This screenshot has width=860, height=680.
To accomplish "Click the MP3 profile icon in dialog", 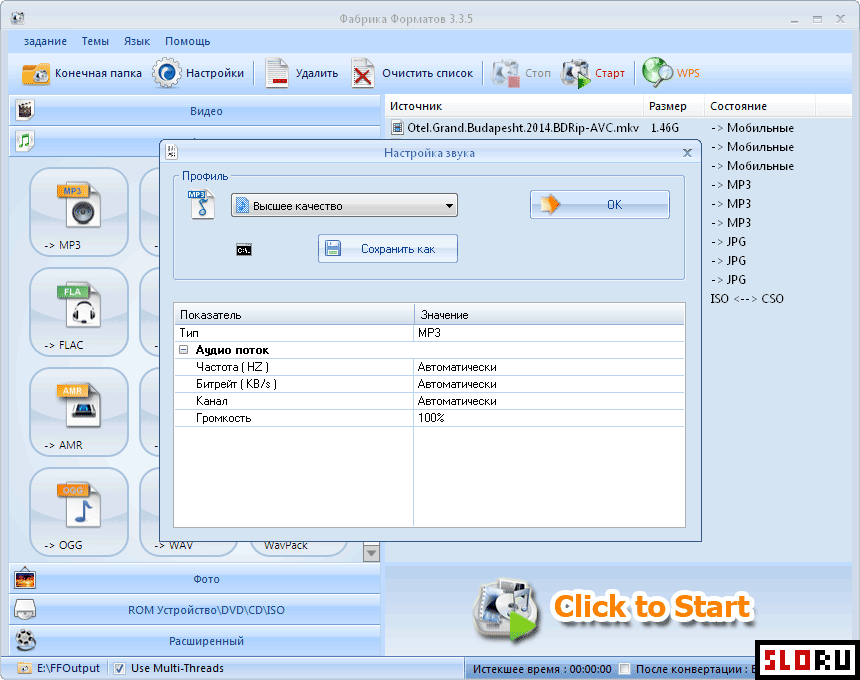I will tap(201, 205).
